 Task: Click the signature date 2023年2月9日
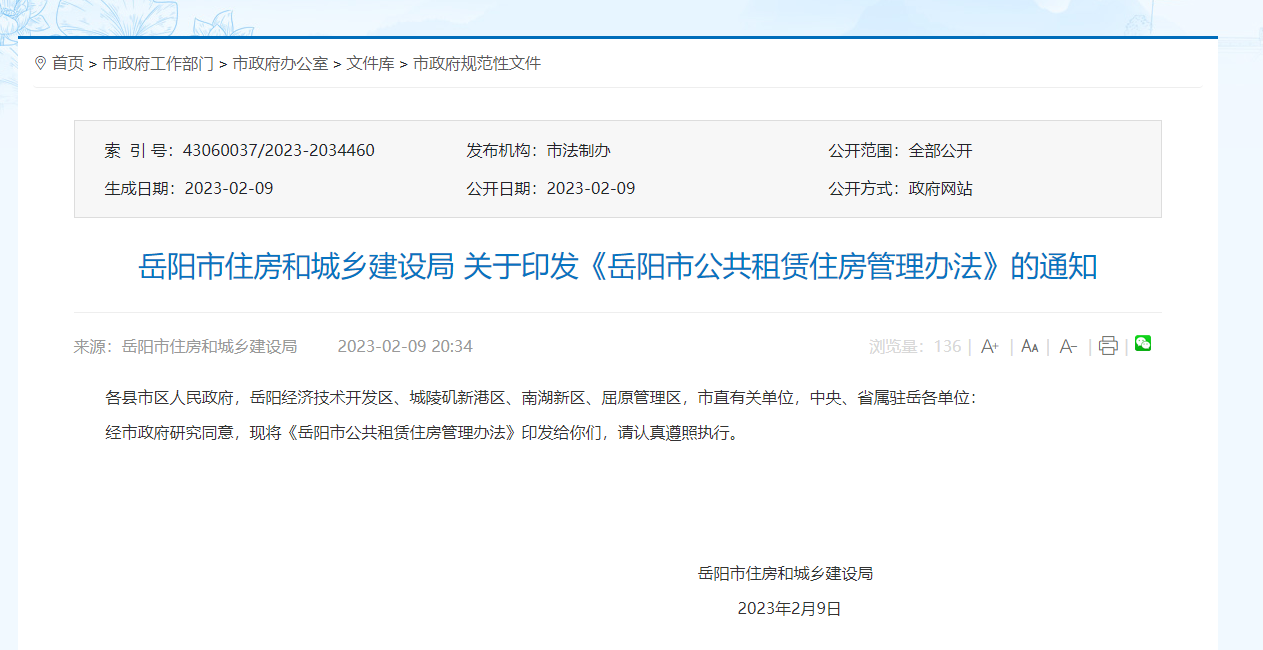[789, 608]
